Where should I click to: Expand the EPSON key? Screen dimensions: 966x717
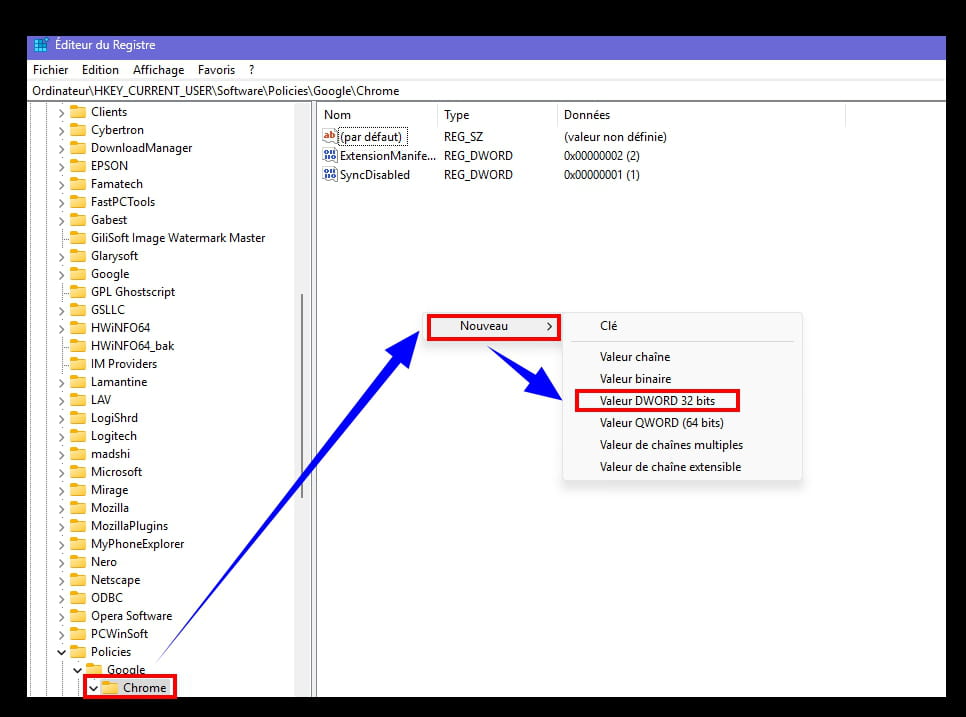pos(61,166)
